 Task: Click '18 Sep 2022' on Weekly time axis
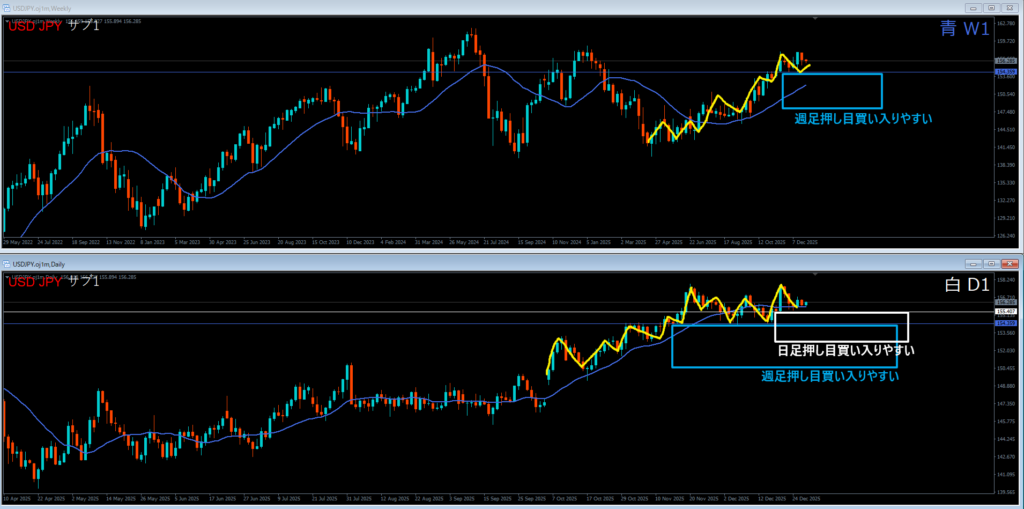click(x=84, y=242)
